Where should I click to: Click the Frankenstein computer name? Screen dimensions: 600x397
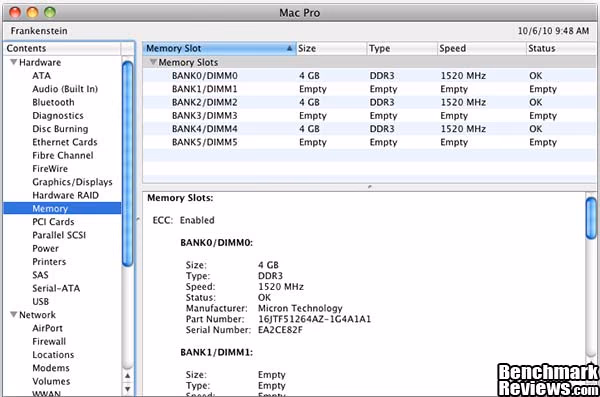click(39, 31)
